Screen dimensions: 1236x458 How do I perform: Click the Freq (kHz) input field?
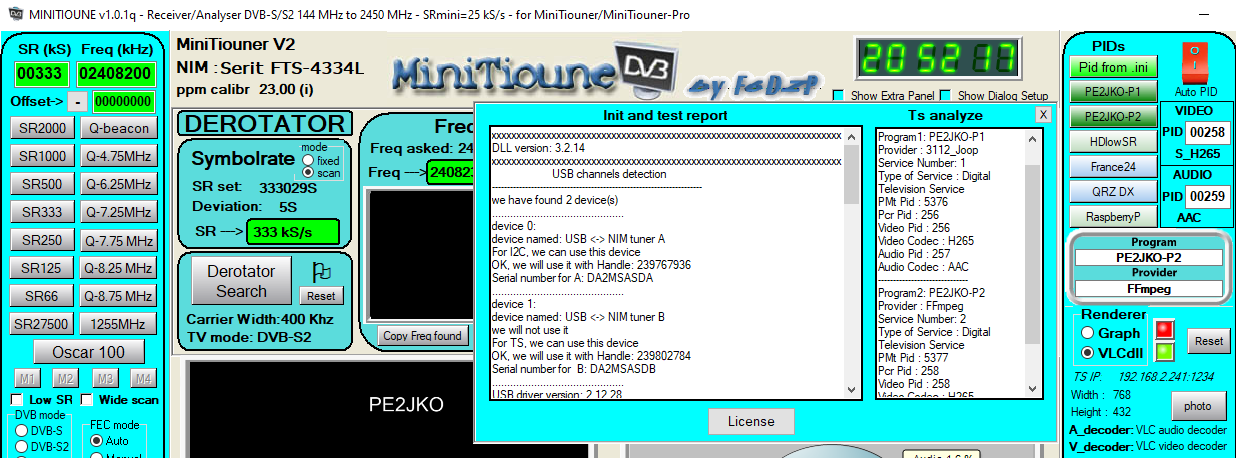coord(117,73)
